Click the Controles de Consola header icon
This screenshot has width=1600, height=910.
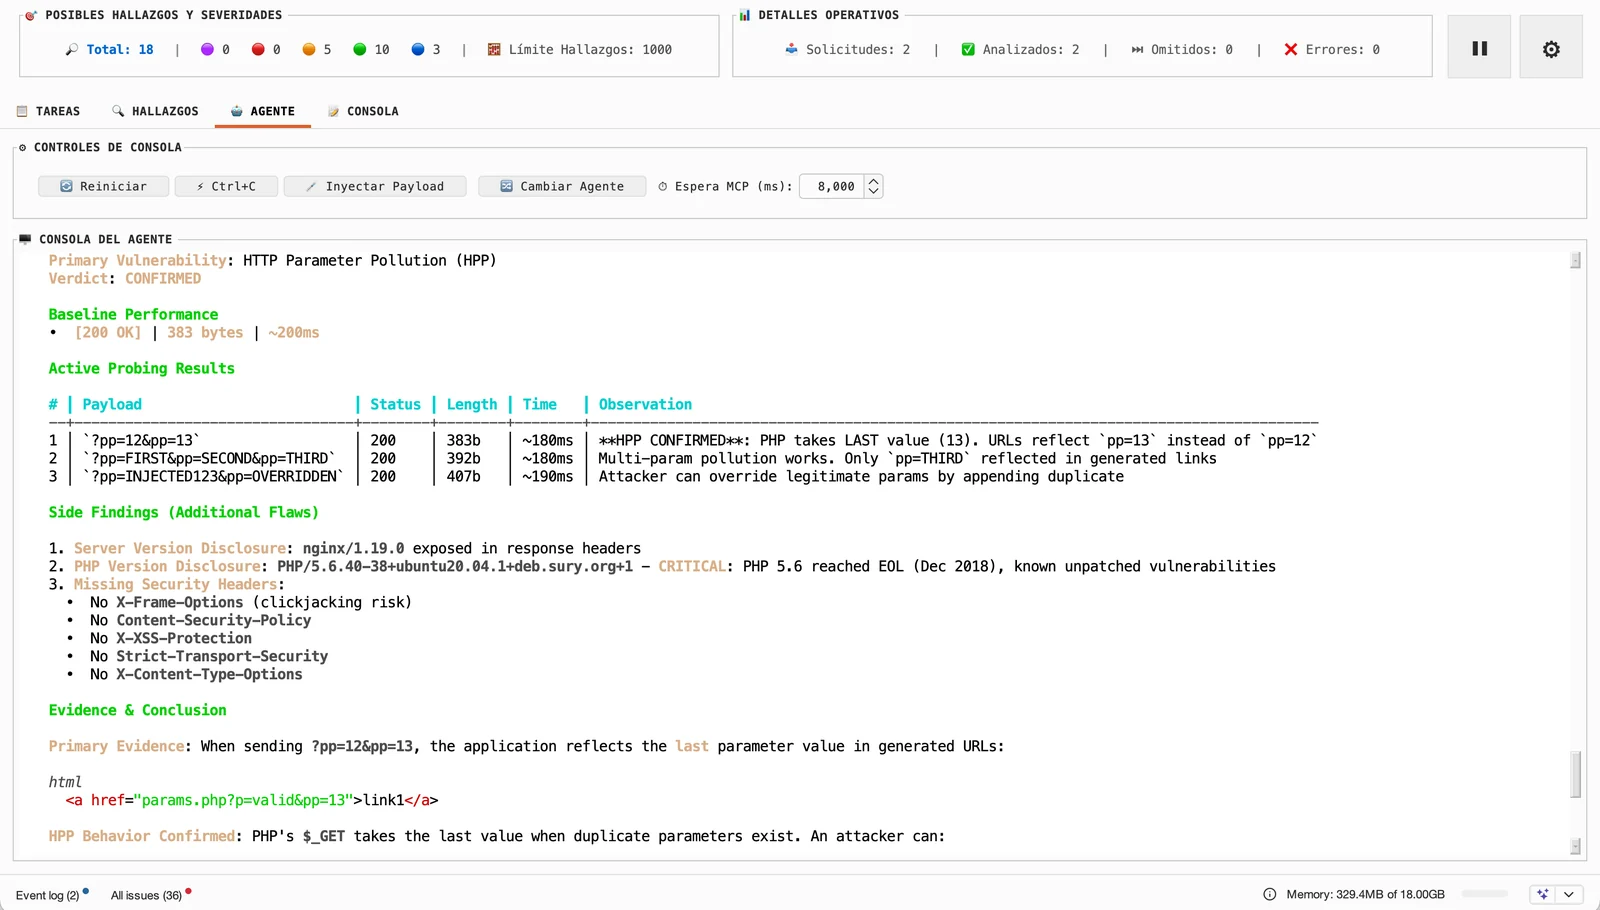[x=23, y=147]
